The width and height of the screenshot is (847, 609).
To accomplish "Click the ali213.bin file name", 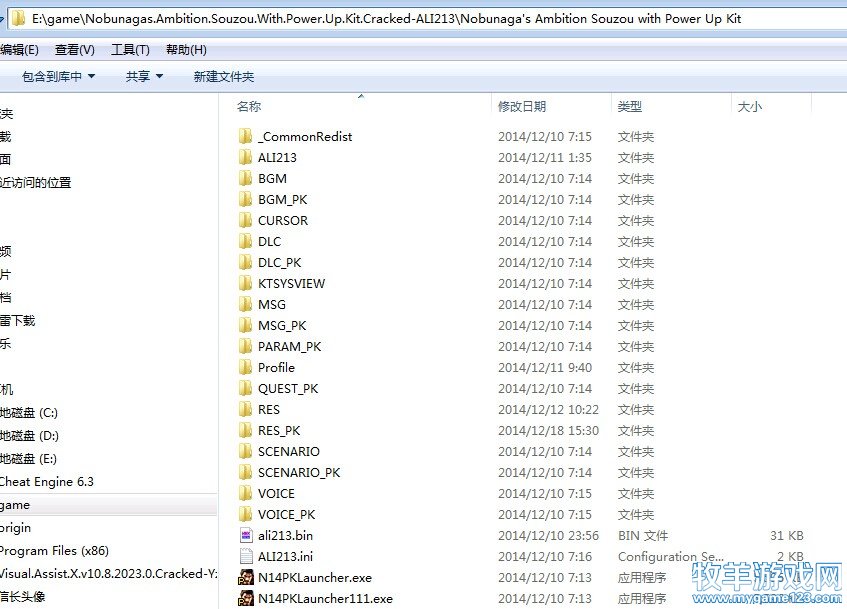I will [285, 536].
